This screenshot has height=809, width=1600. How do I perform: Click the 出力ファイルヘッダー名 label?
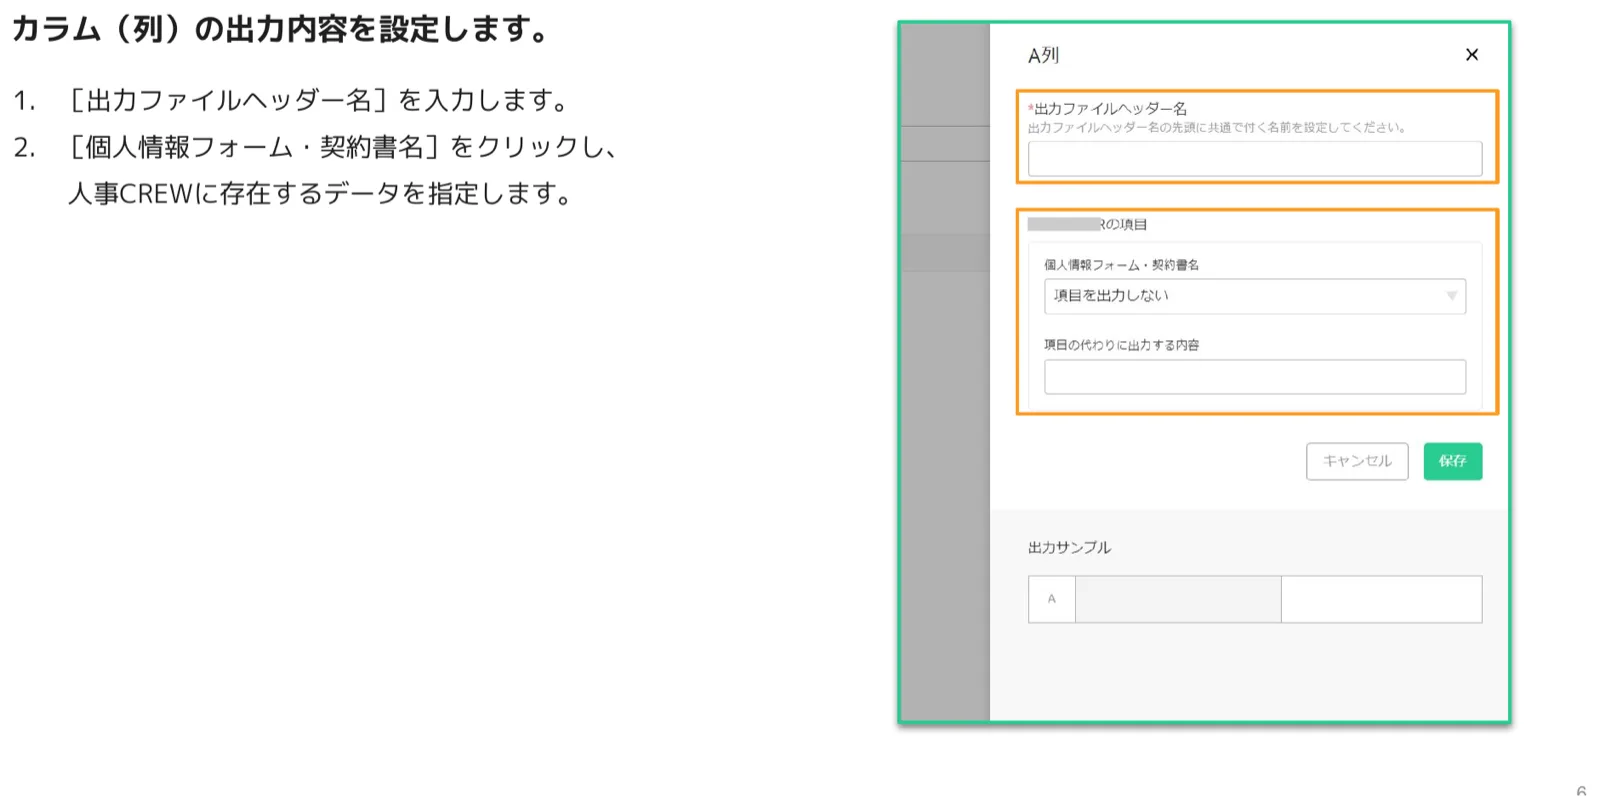pos(1110,108)
